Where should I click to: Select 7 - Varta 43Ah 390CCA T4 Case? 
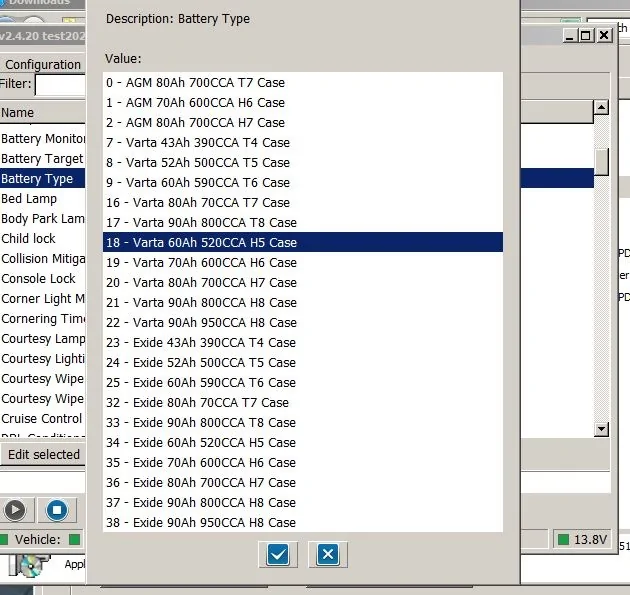303,143
